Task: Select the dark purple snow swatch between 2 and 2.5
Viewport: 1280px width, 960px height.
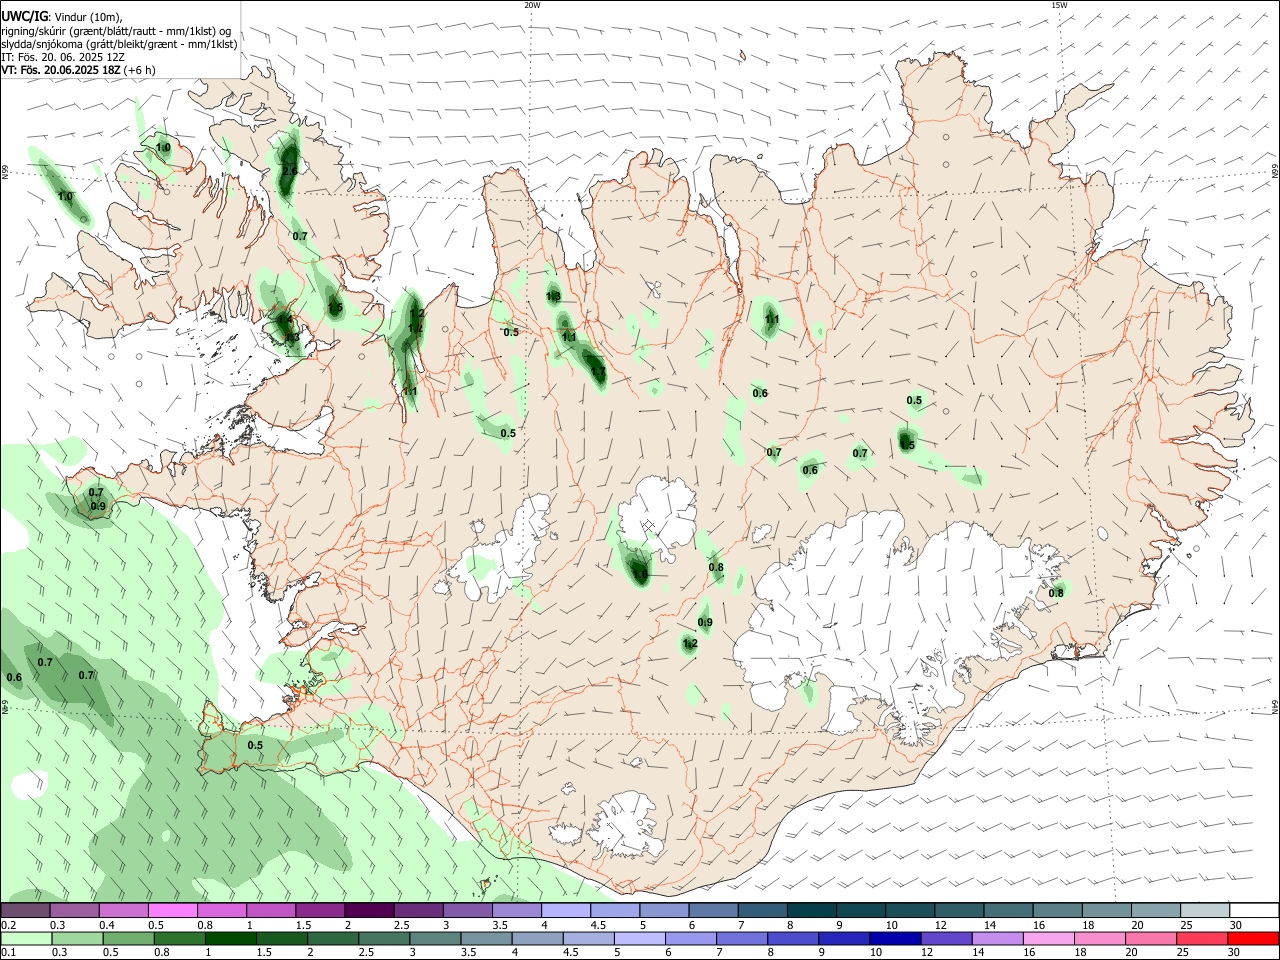Action: [x=370, y=911]
